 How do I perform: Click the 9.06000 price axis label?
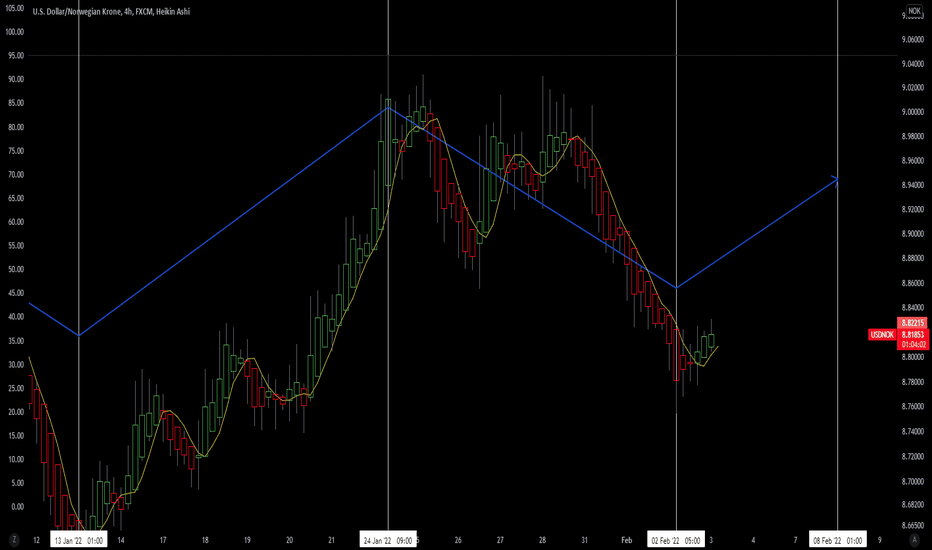pos(912,39)
